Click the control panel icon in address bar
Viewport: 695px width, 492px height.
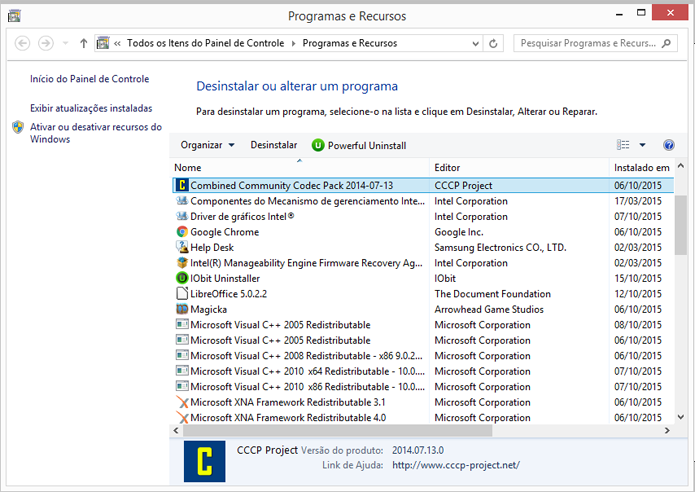103,43
